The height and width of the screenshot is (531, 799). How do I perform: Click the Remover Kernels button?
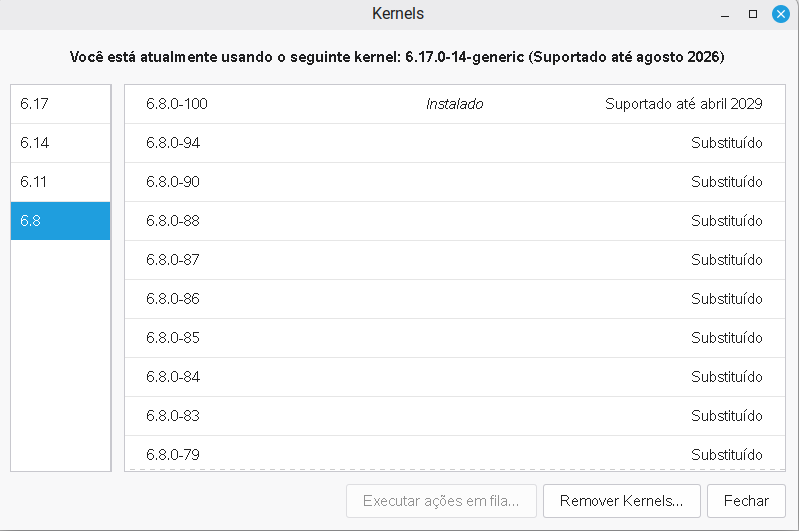click(621, 501)
